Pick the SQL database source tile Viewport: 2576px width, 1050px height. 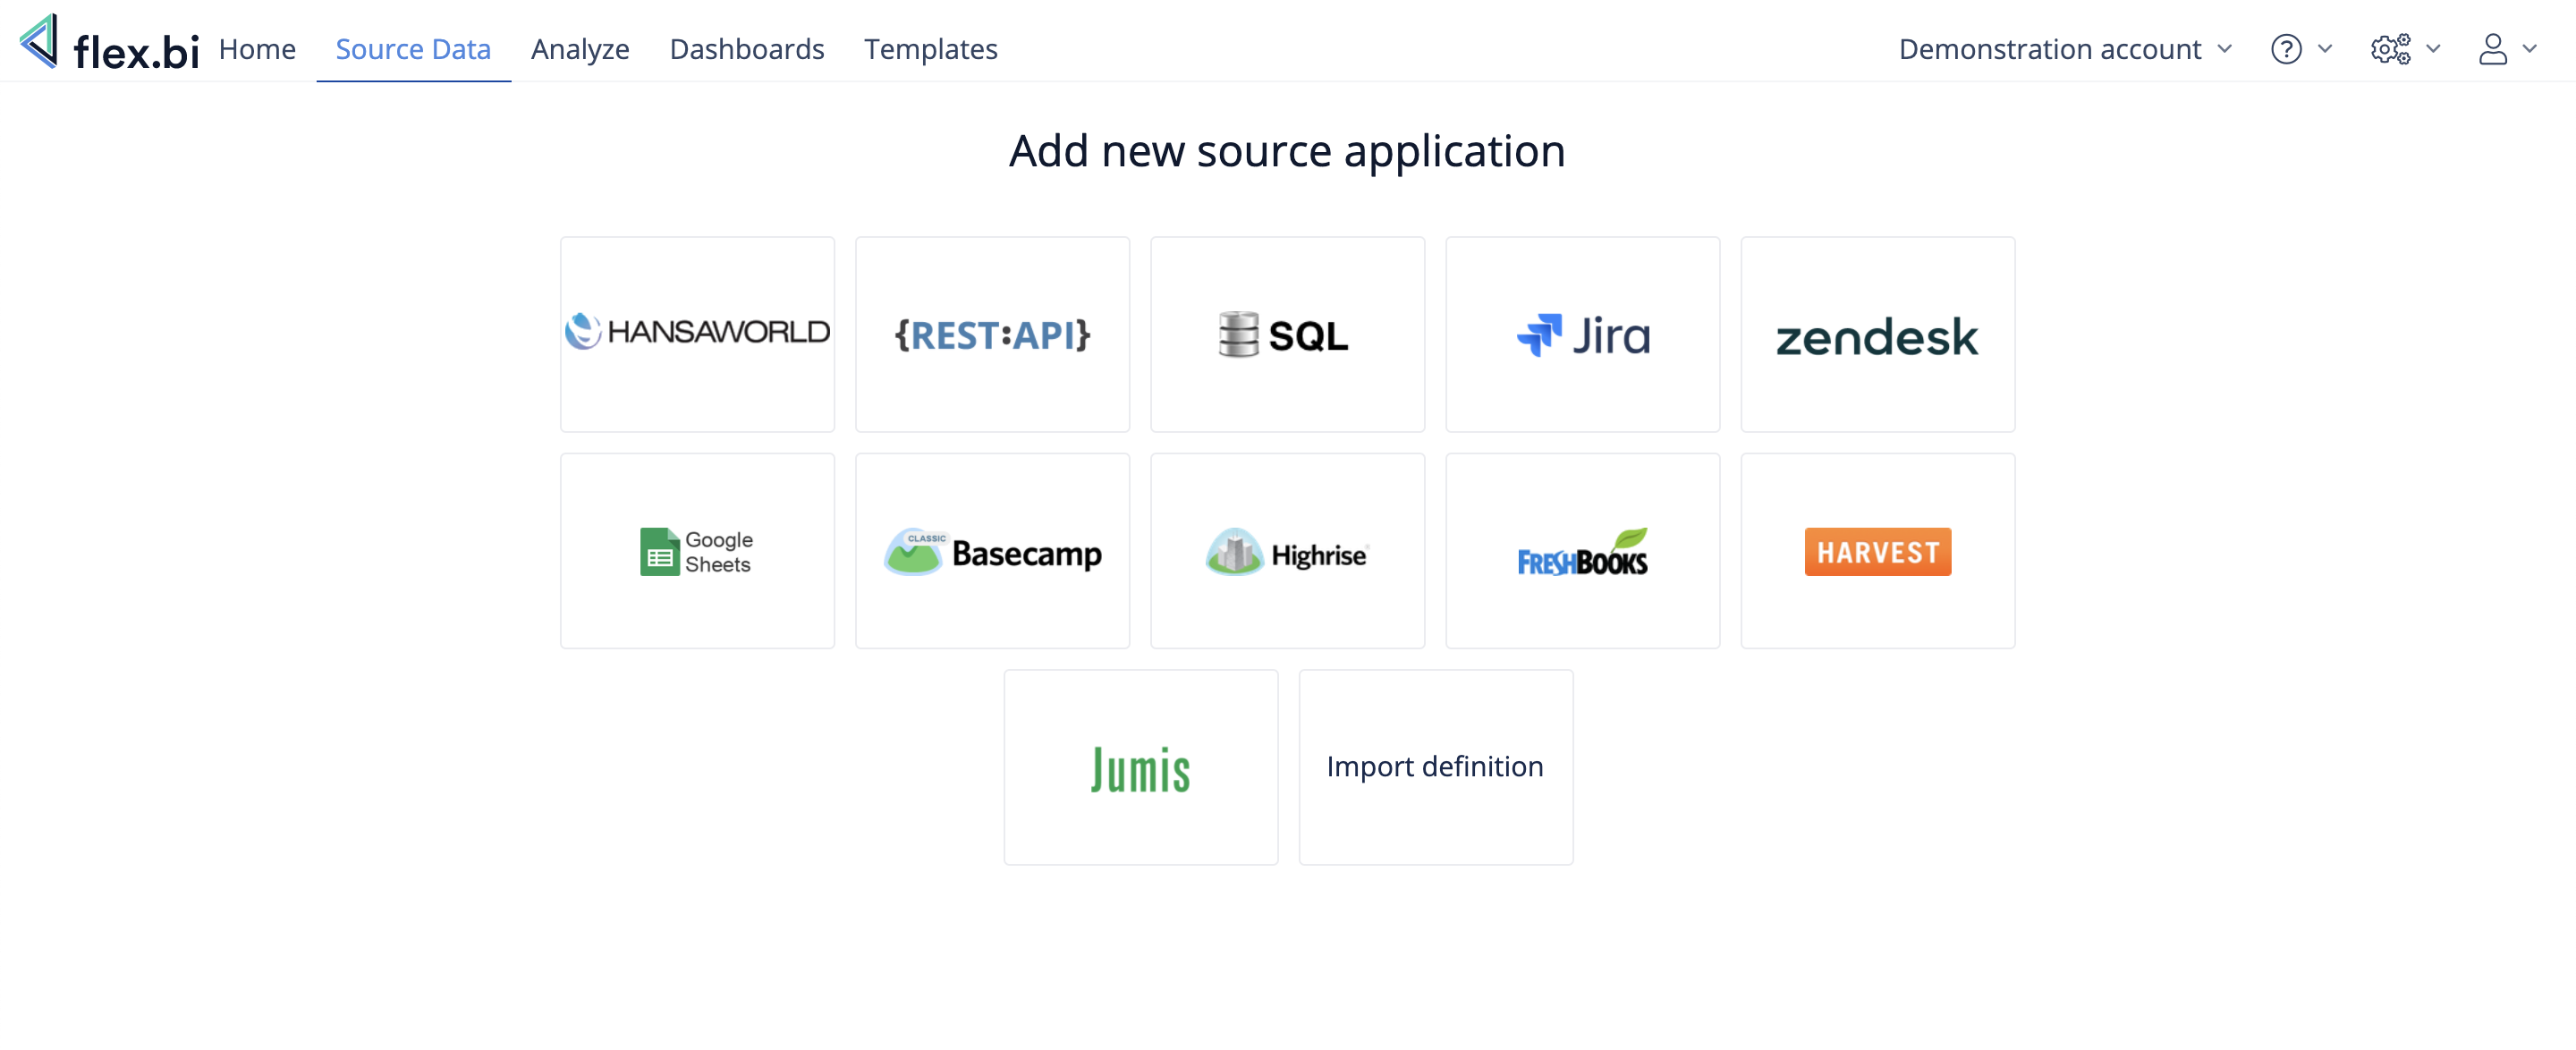click(x=1287, y=334)
